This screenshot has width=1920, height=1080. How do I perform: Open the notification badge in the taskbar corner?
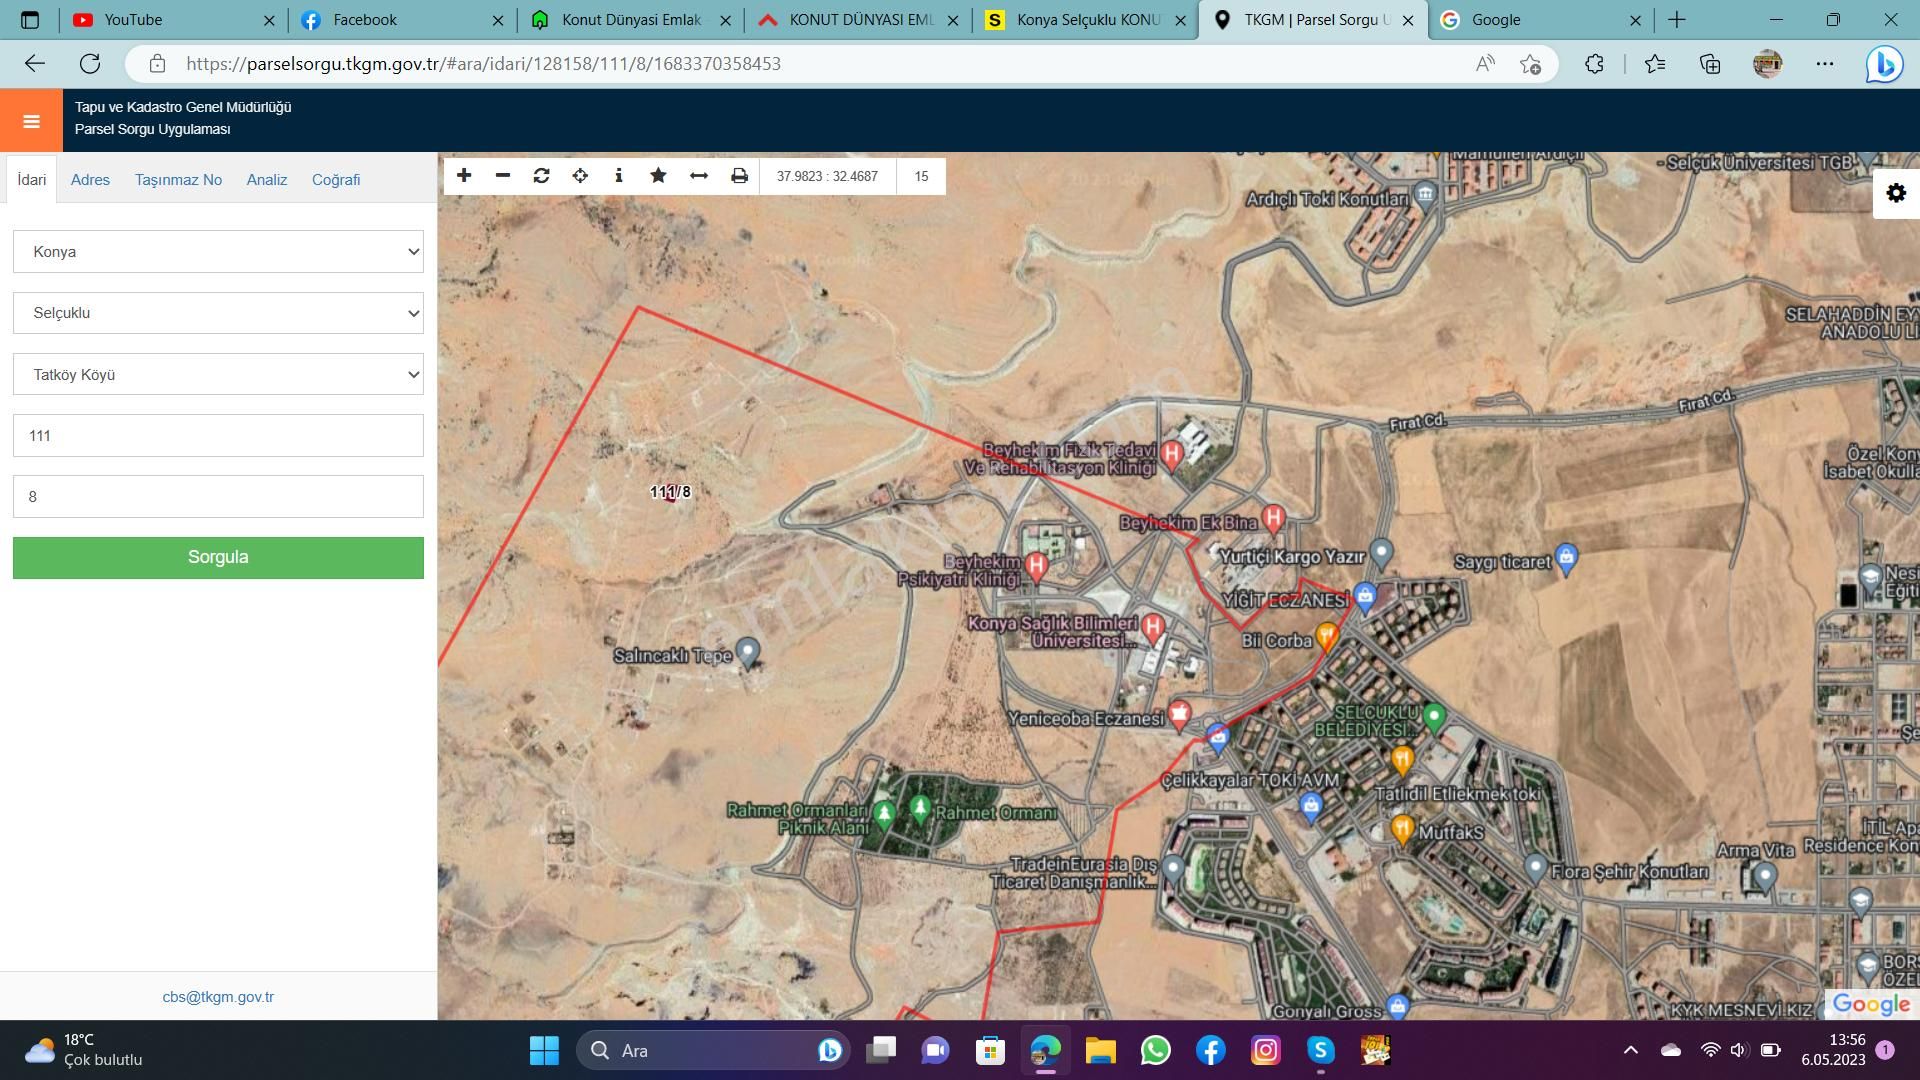pyautogui.click(x=1885, y=1050)
